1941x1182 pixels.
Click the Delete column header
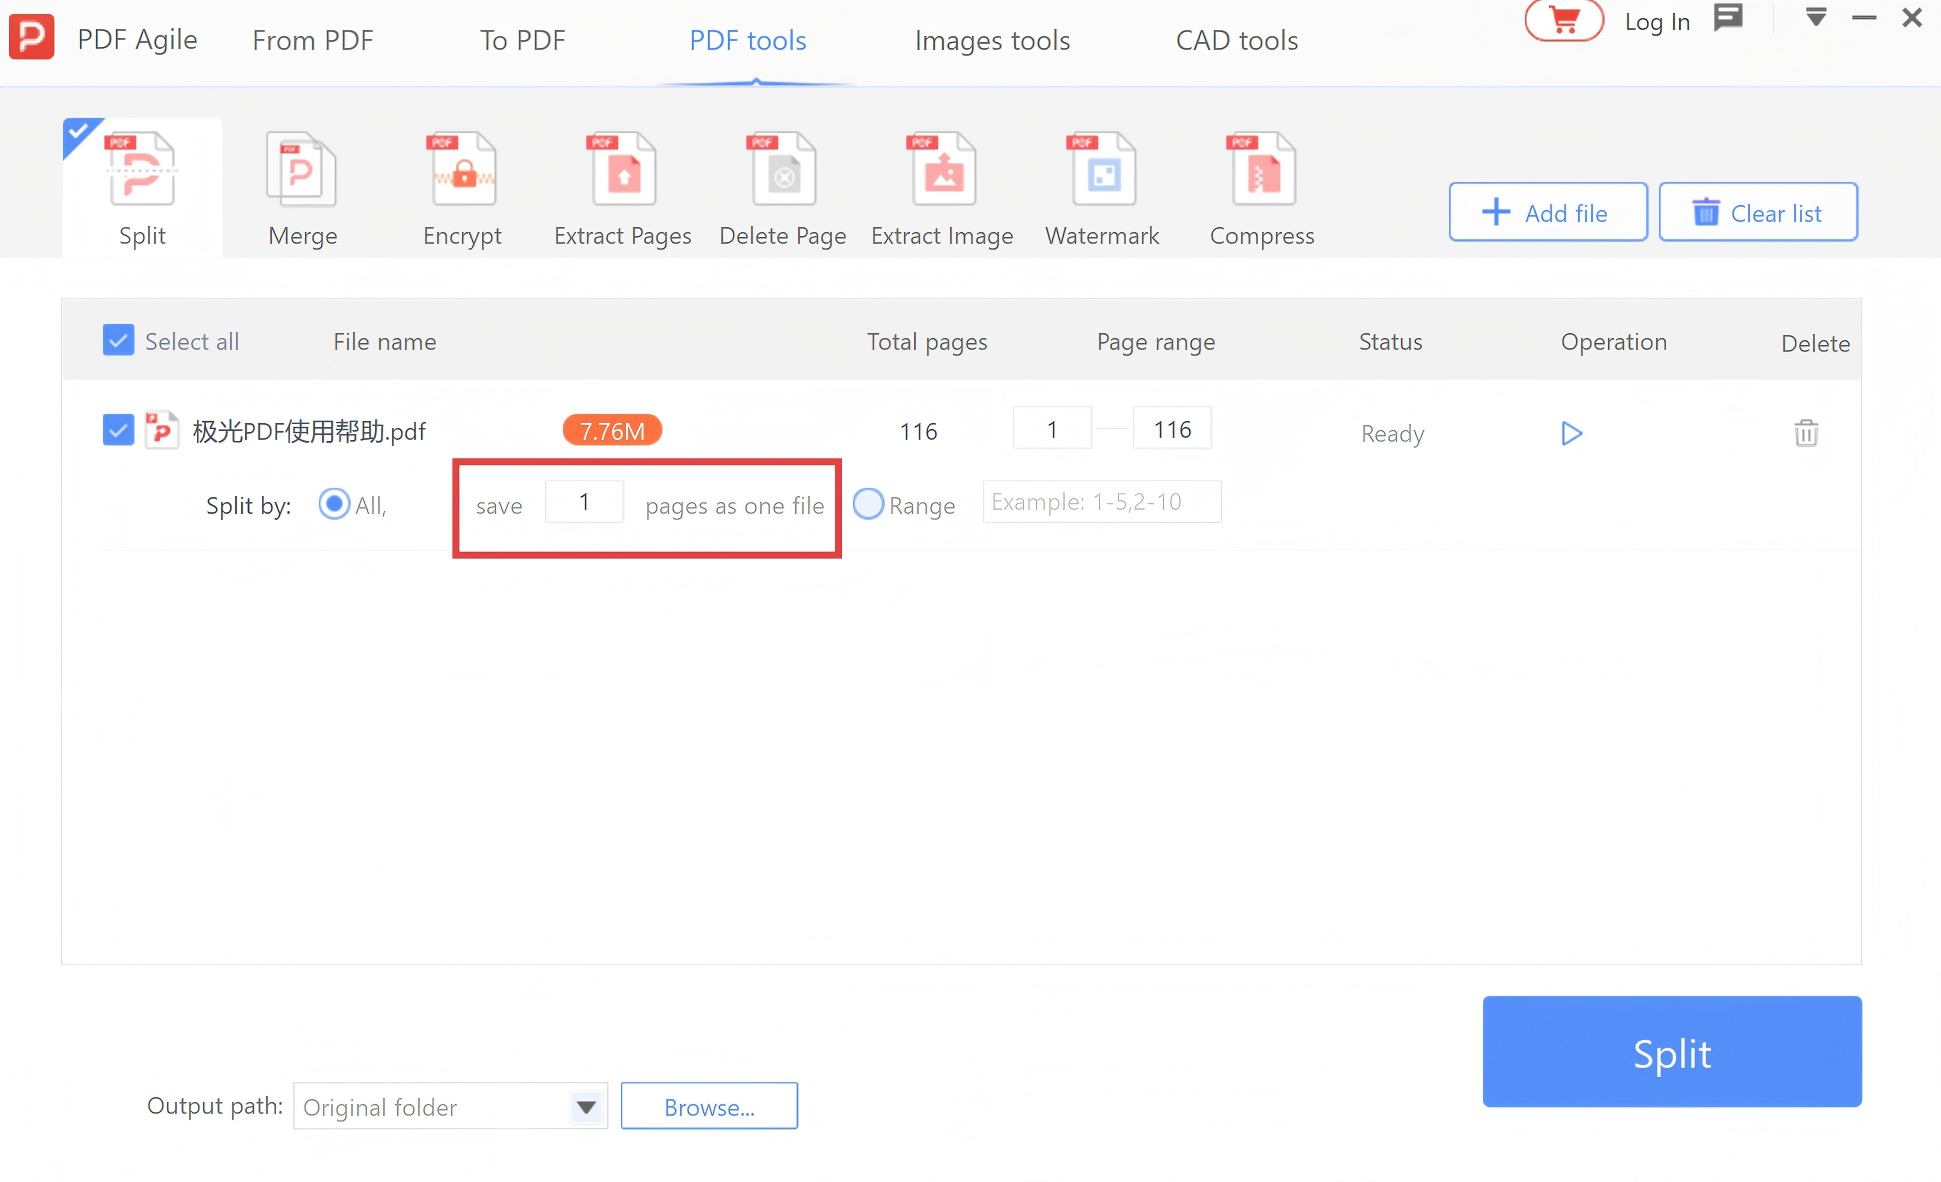pos(1815,343)
